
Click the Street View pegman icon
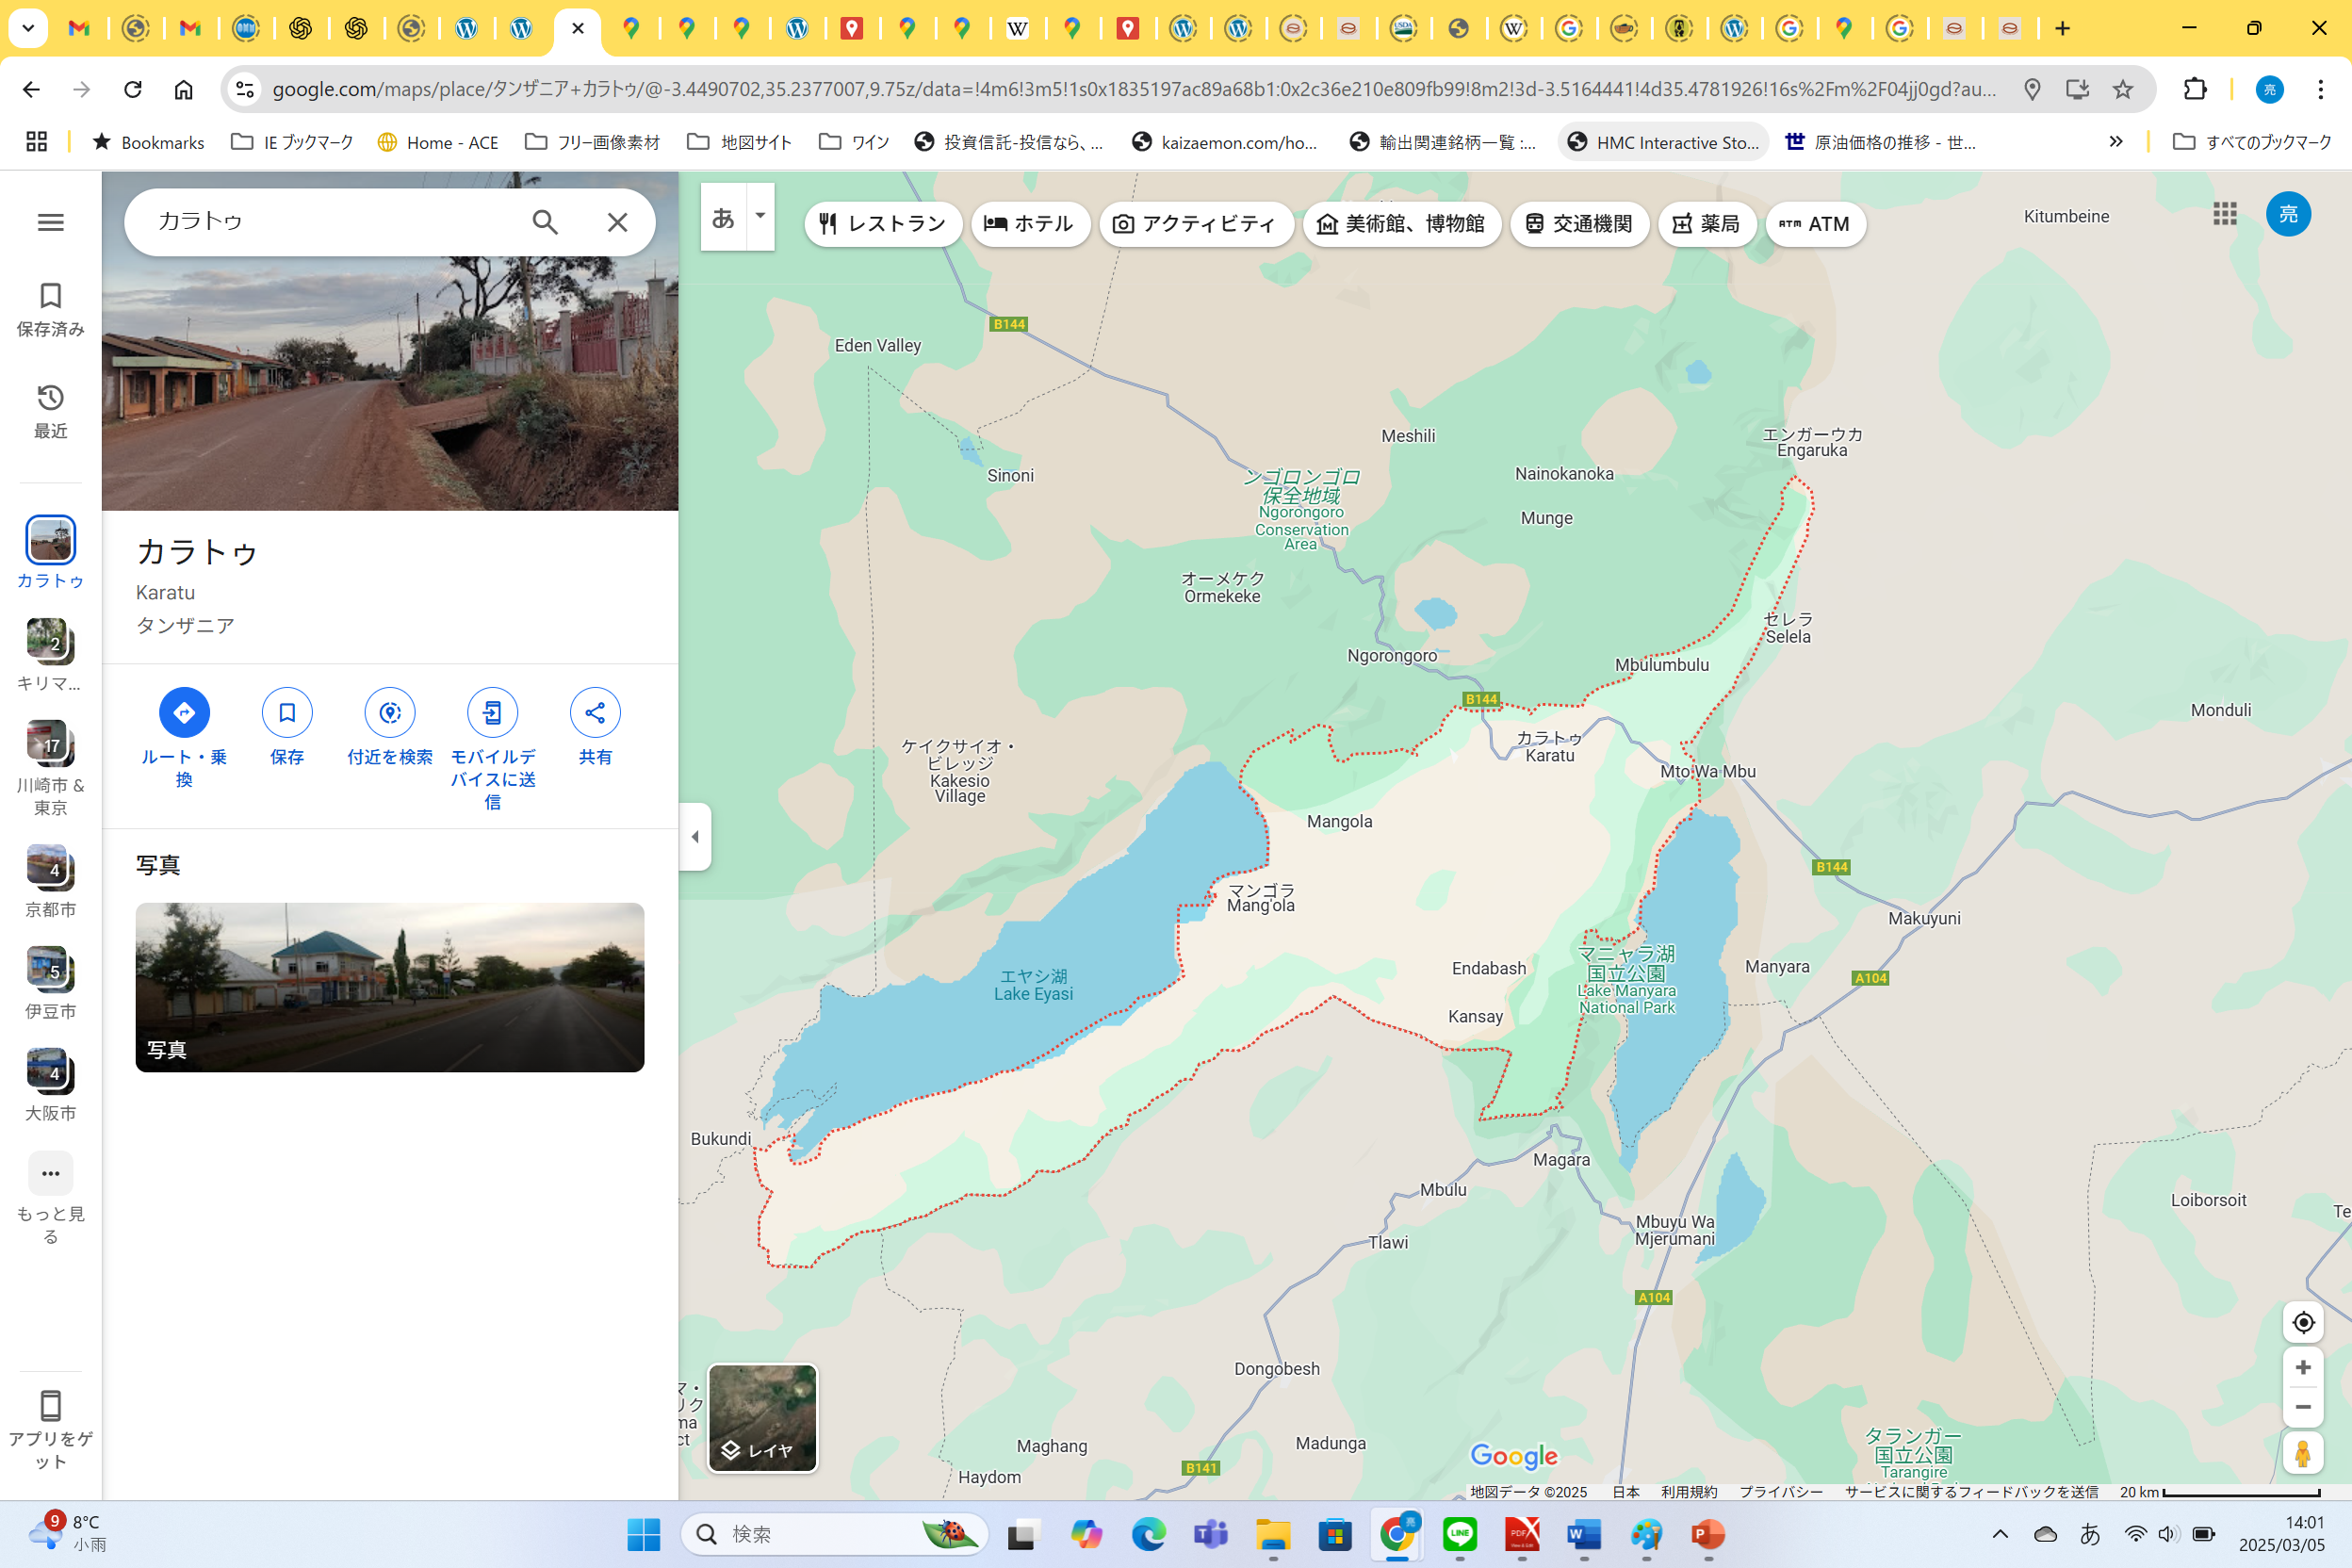pos(2303,1453)
